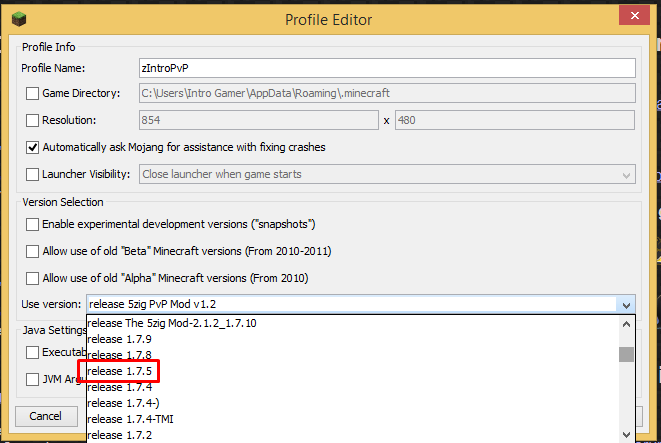Allow old Beta Minecraft versions checkbox
This screenshot has height=443, width=661.
tap(32, 251)
